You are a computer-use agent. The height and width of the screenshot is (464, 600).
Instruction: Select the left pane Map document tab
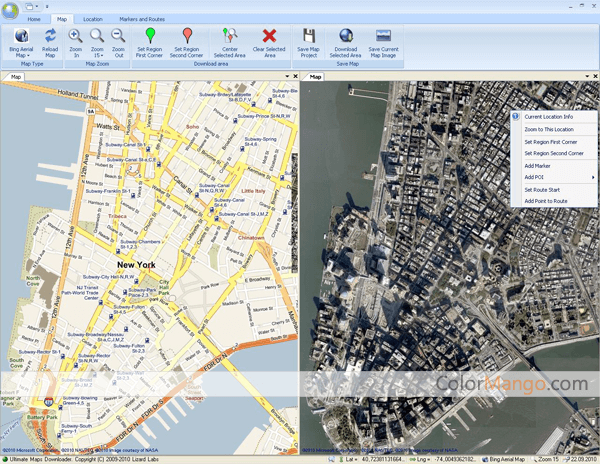[16, 77]
